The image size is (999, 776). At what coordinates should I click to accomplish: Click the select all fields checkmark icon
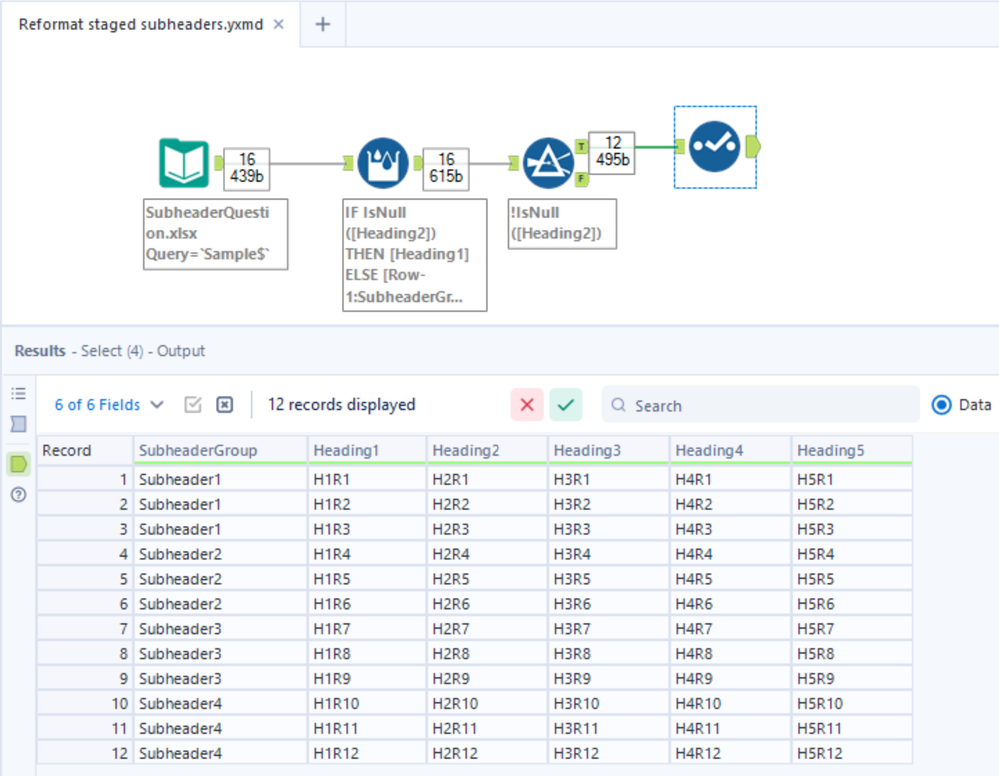(x=192, y=405)
